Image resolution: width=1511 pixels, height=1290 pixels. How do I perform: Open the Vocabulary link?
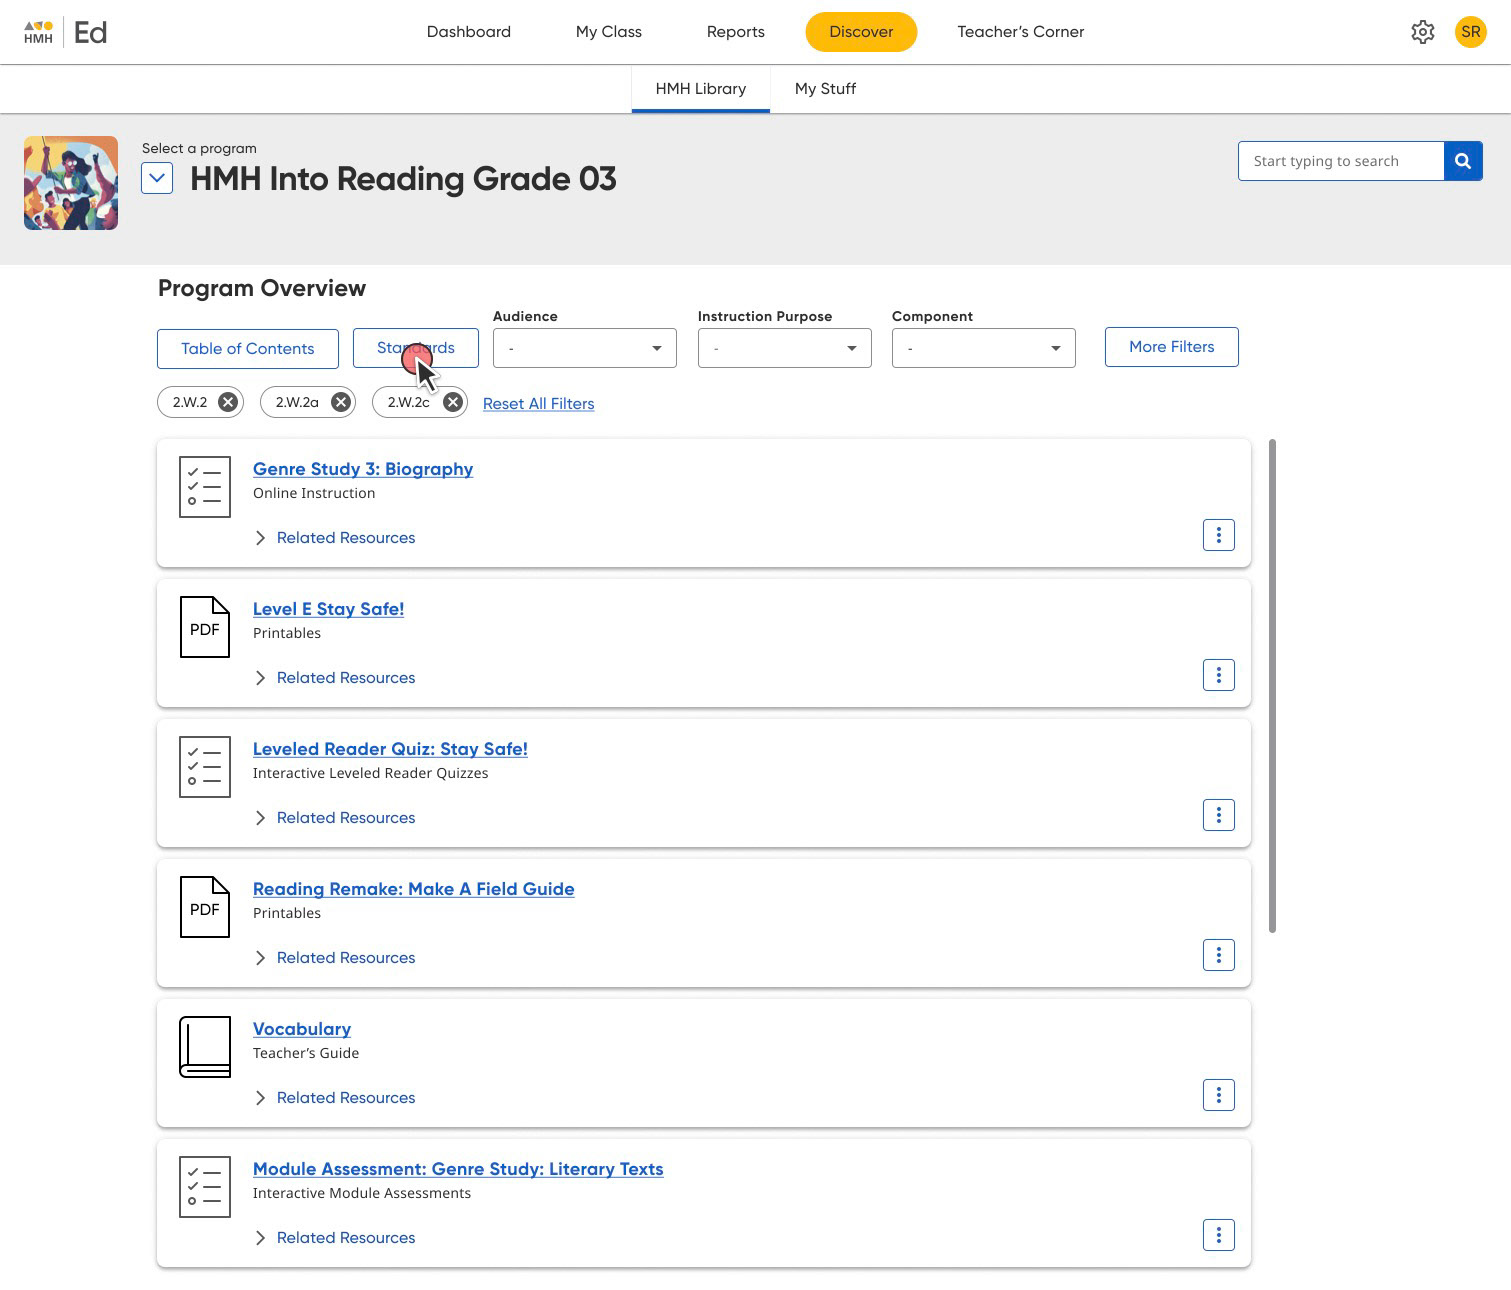[302, 1029]
